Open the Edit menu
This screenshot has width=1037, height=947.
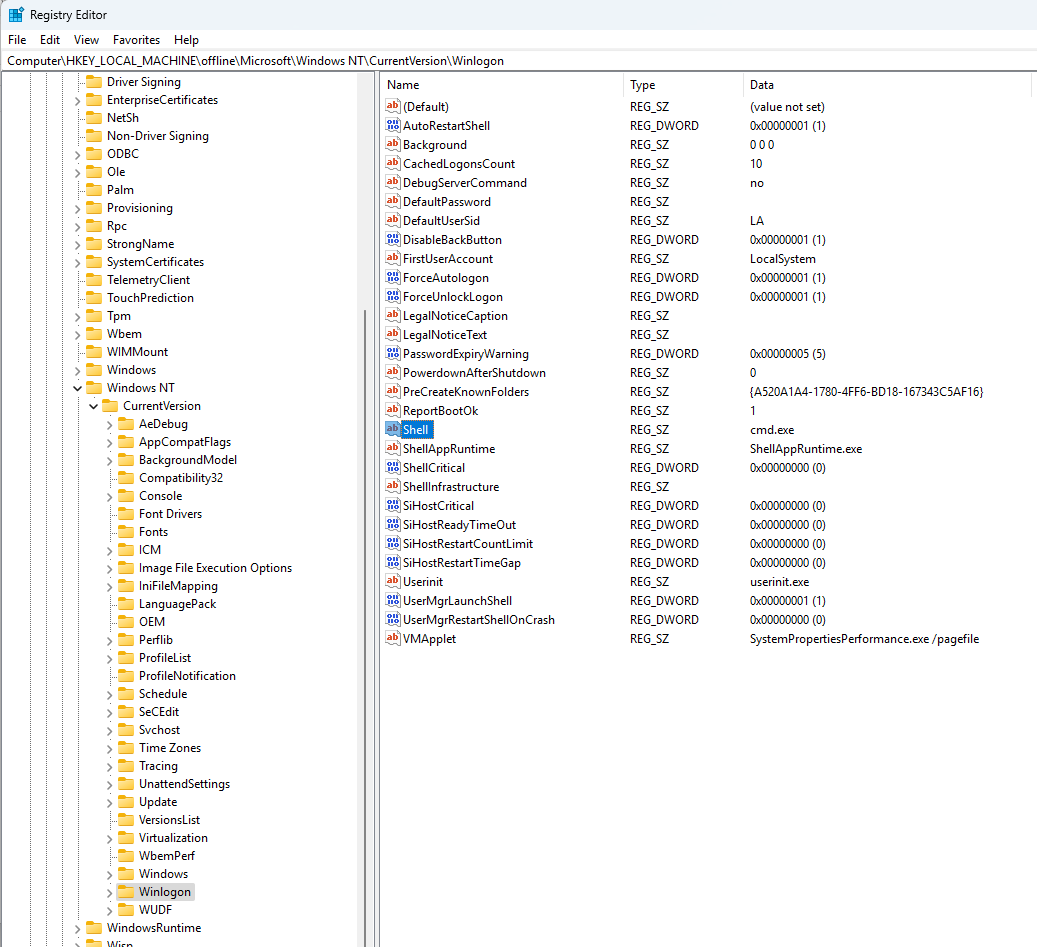coord(50,40)
